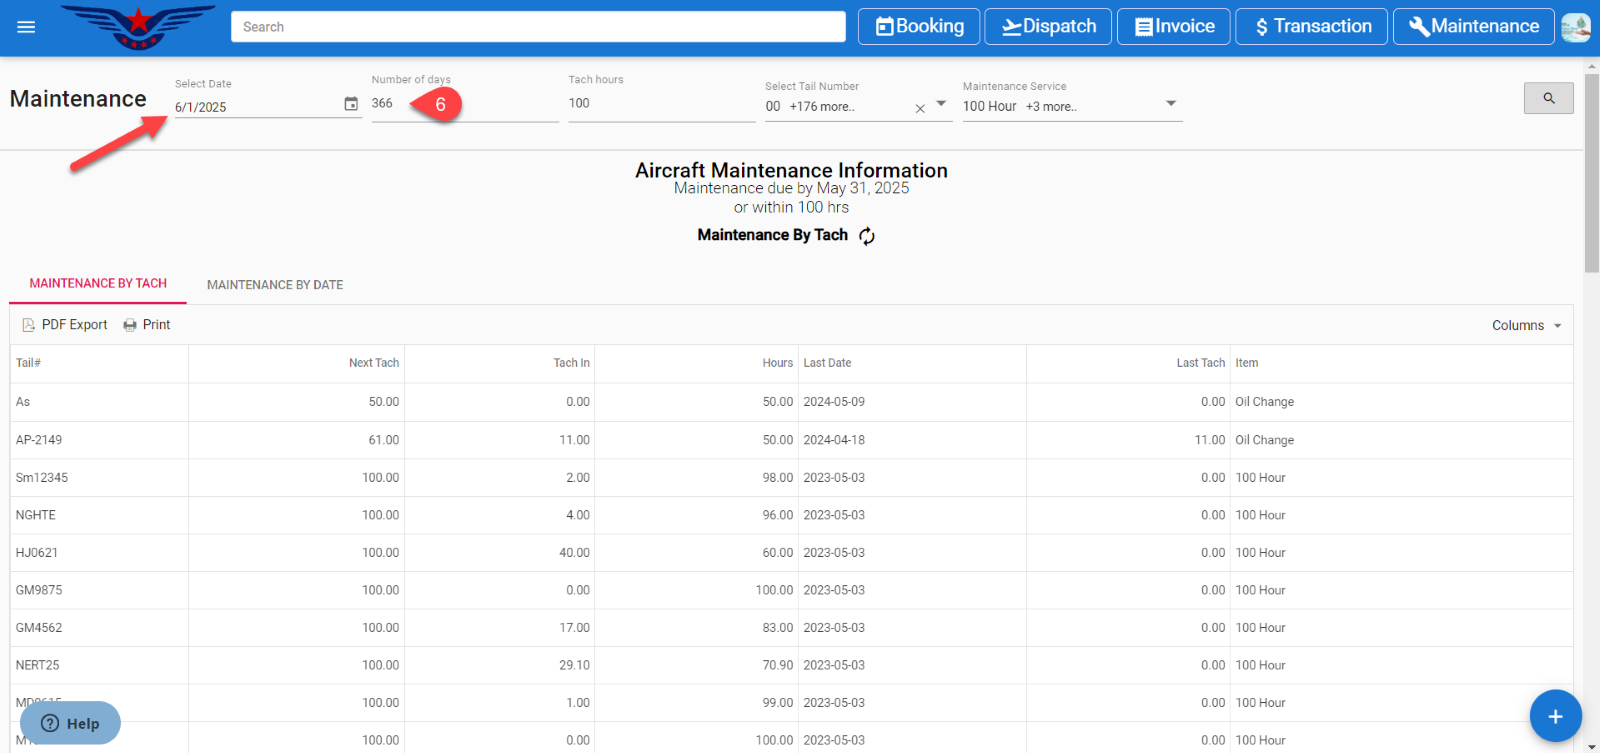
Task: Print the maintenance table
Action: 147,325
